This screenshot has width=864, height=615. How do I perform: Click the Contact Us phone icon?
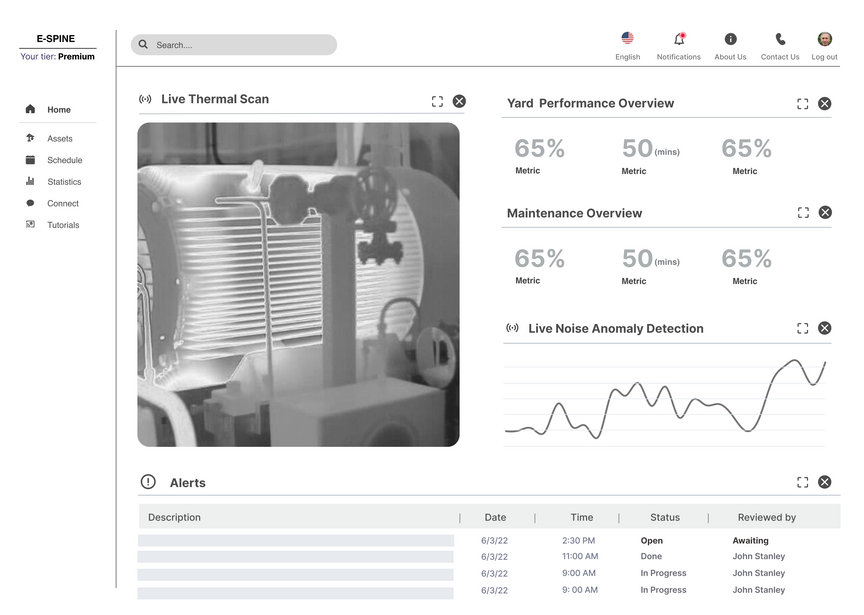coord(780,39)
